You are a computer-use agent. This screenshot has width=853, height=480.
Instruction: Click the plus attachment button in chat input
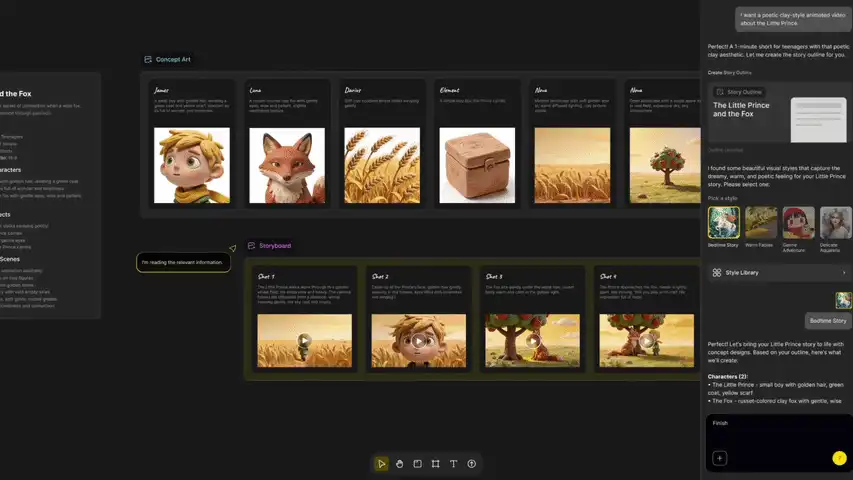click(x=719, y=458)
